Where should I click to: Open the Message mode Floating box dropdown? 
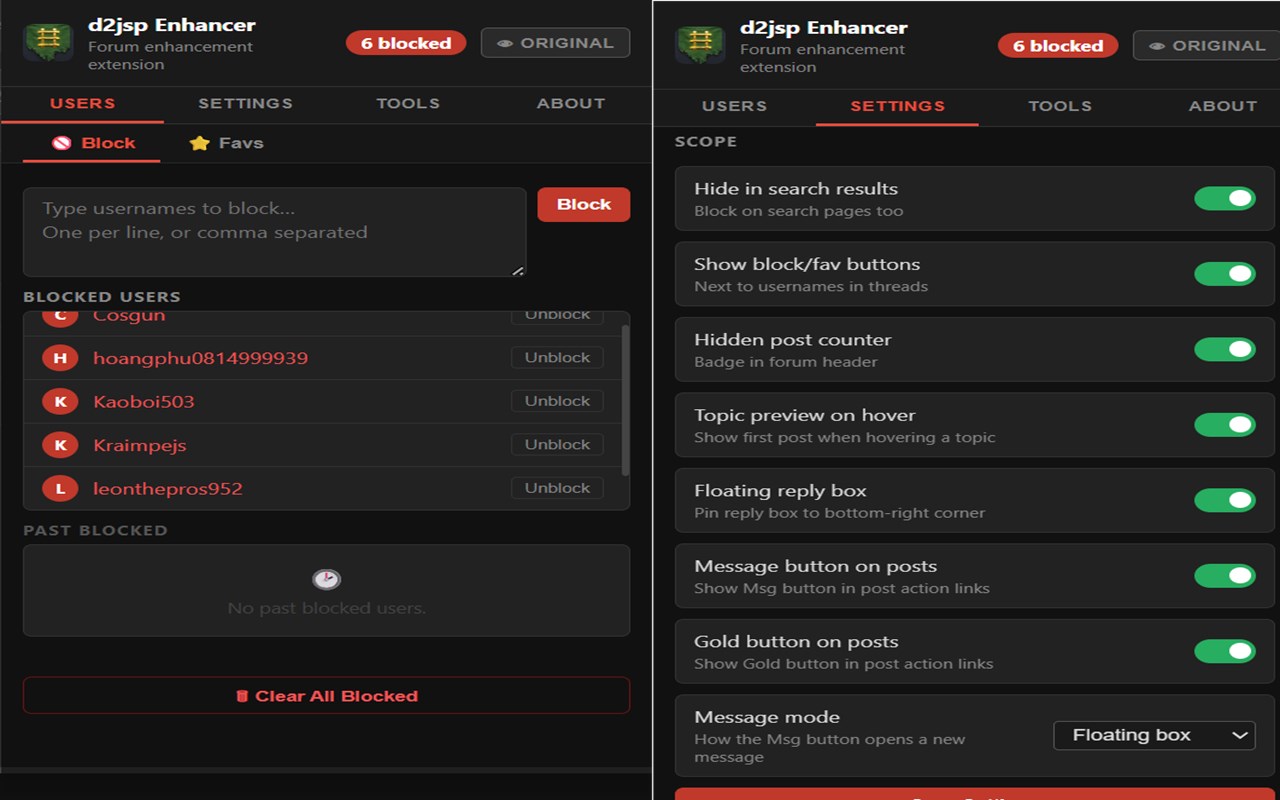point(1155,735)
